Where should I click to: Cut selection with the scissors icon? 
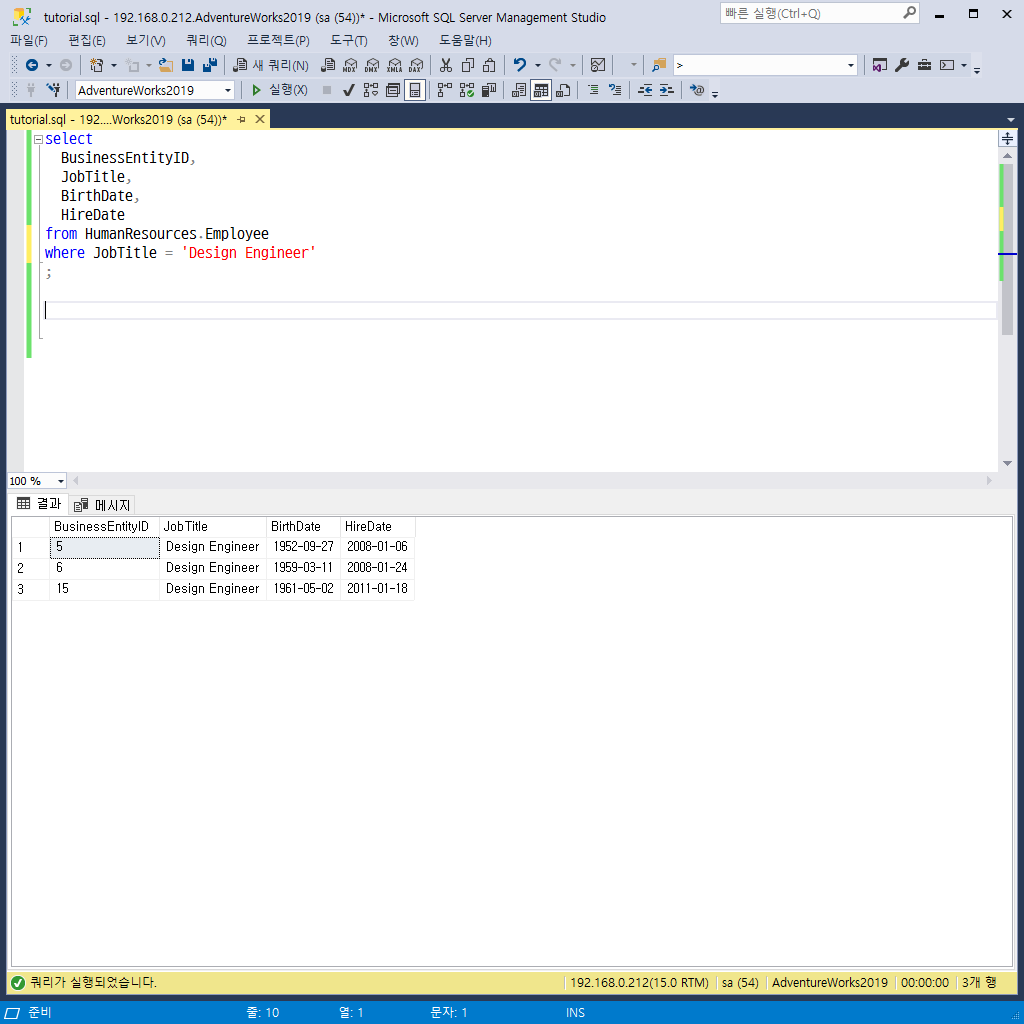[x=446, y=65]
